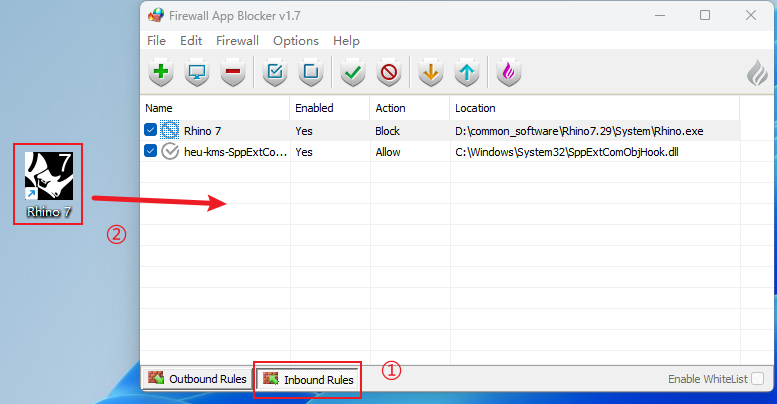777x404 pixels.
Task: Sort by the Action column header
Action: click(x=409, y=108)
